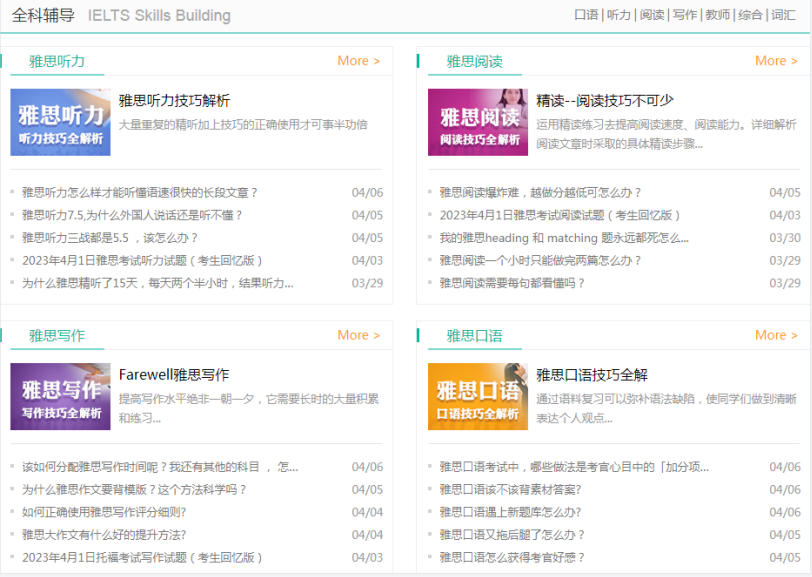Open the 口语 category link in header
The height and width of the screenshot is (577, 812).
(586, 15)
